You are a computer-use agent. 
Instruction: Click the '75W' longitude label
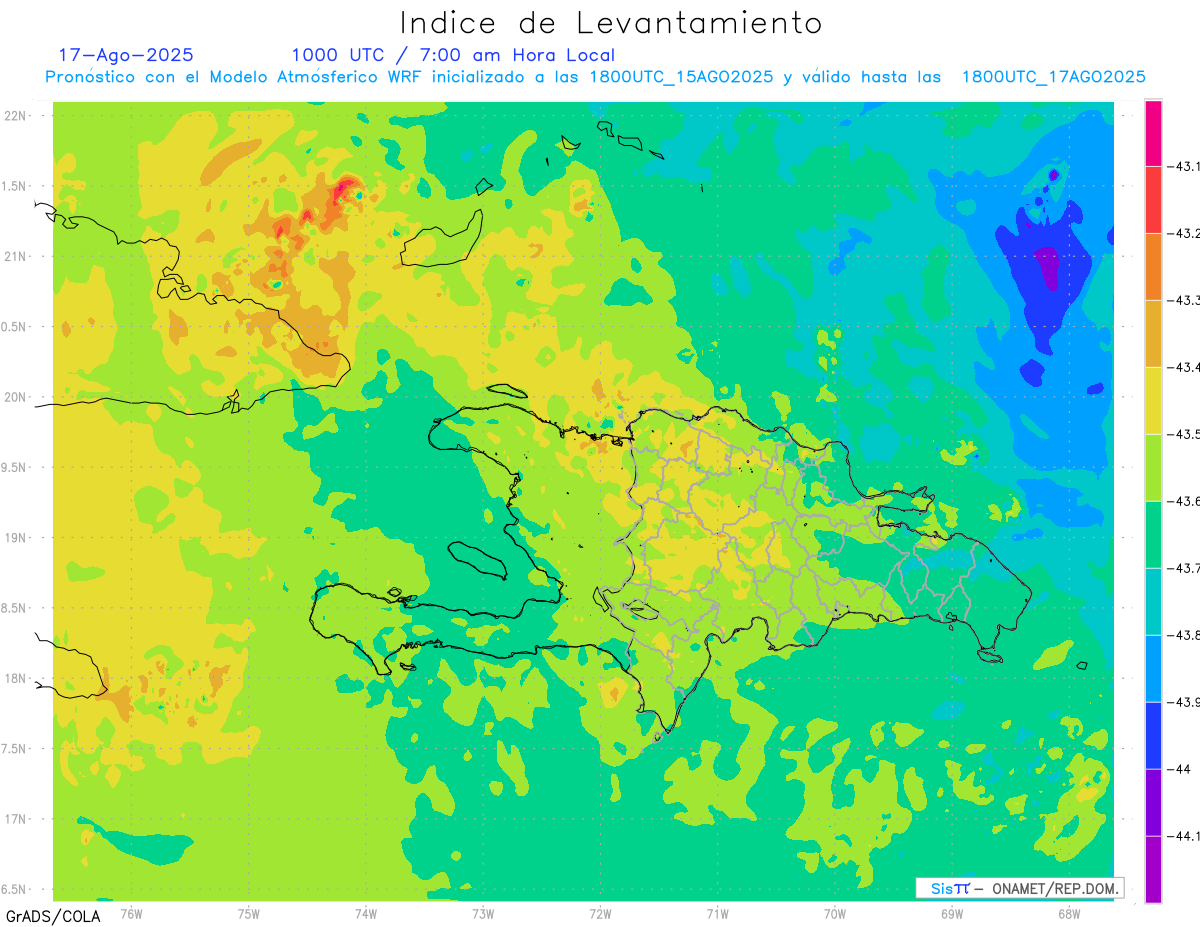pos(249,913)
